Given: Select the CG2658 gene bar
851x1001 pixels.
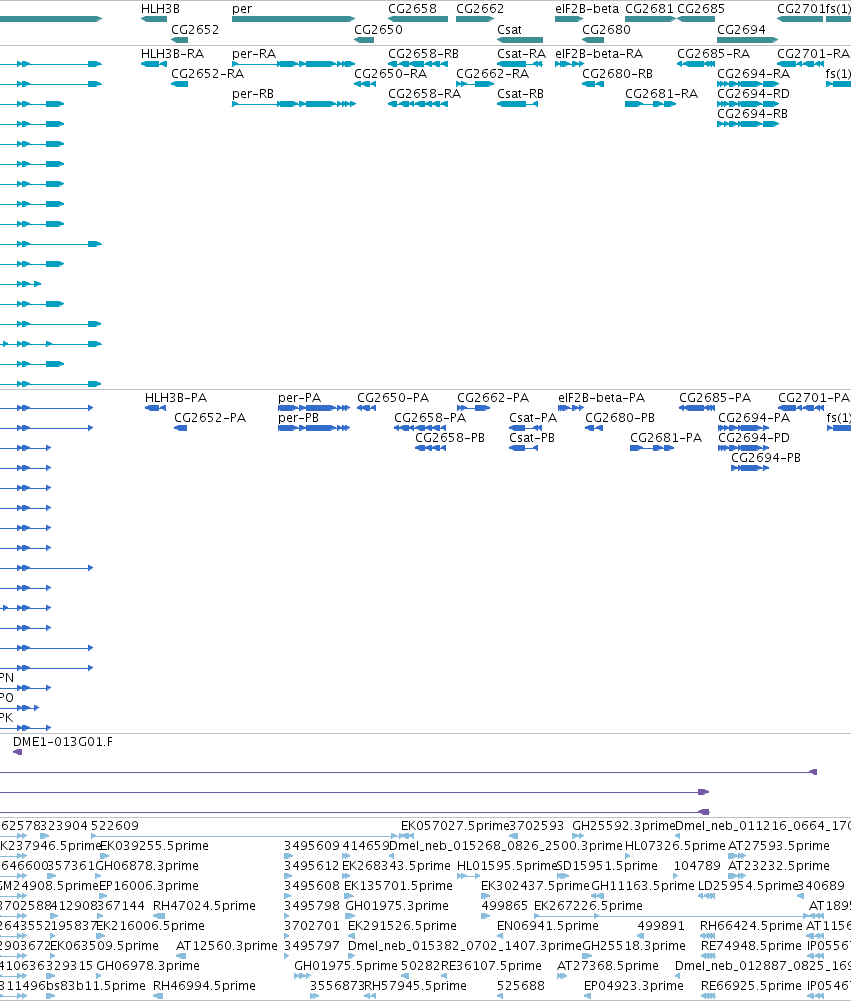Looking at the screenshot, I should tap(418, 19).
